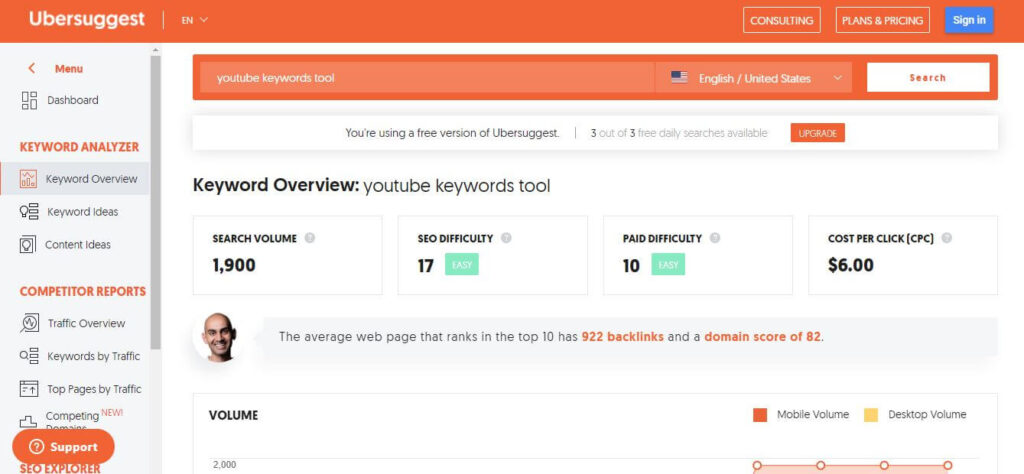
Task: Click the Upgrade button
Action: (818, 133)
